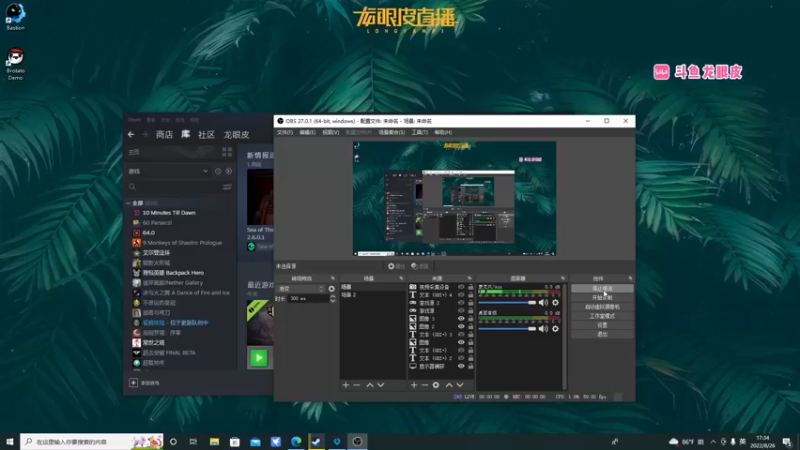Open the Brotato Demo desktop shortcut
This screenshot has width=800, height=450.
(15, 64)
